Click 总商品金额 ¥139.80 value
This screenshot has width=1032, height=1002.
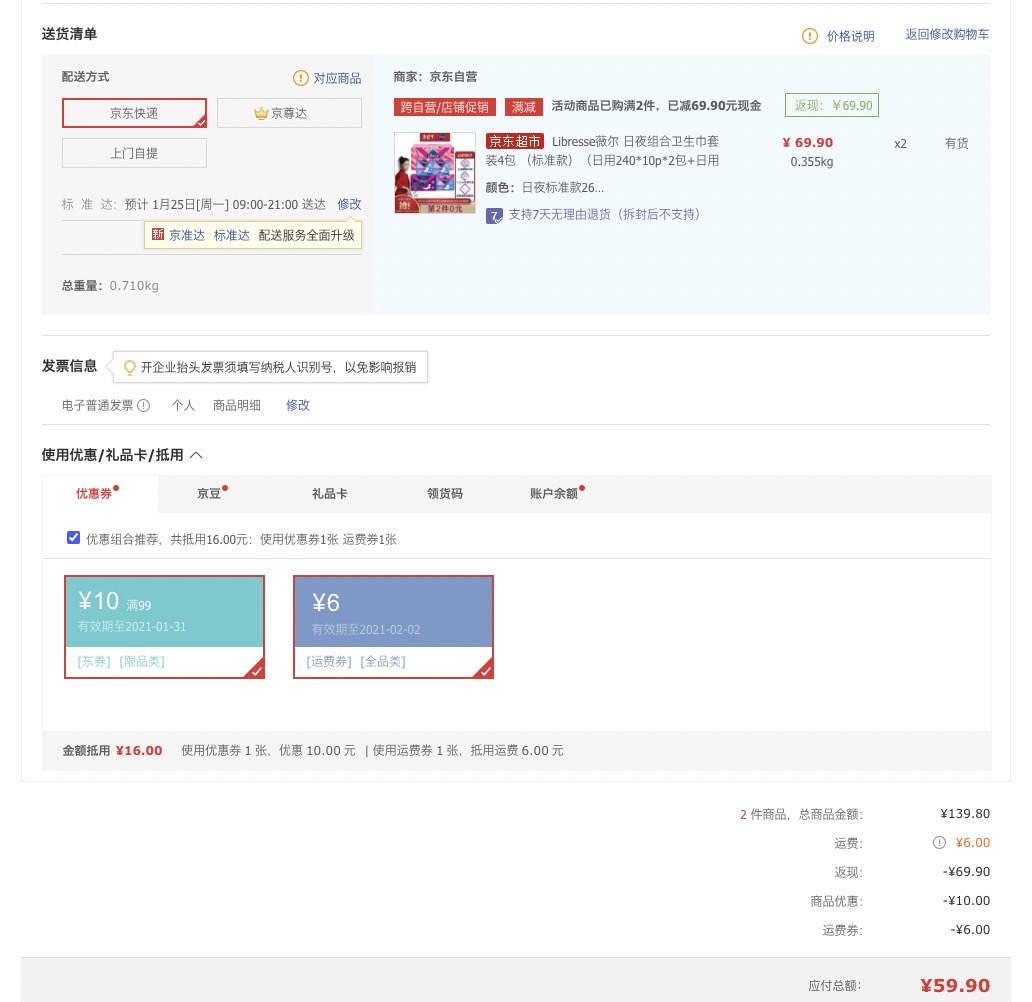965,814
